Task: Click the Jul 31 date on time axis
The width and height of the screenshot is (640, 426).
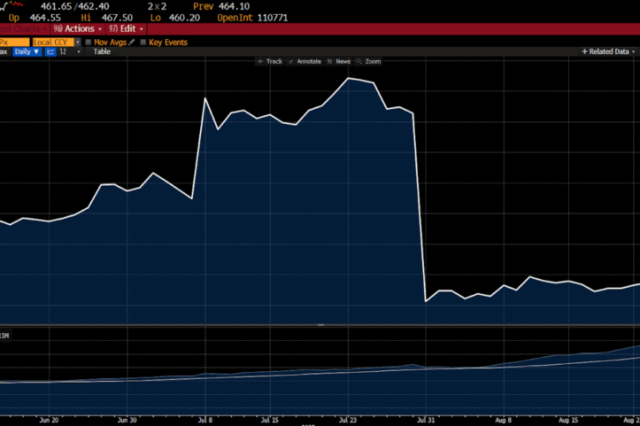Action: click(426, 421)
